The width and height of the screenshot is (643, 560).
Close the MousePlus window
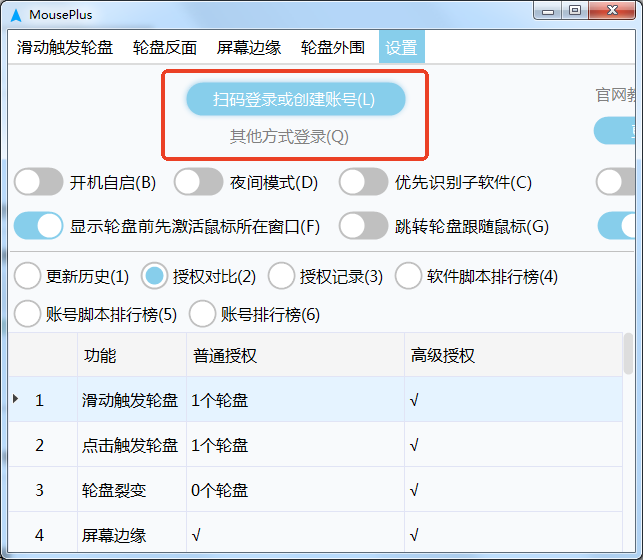point(612,11)
